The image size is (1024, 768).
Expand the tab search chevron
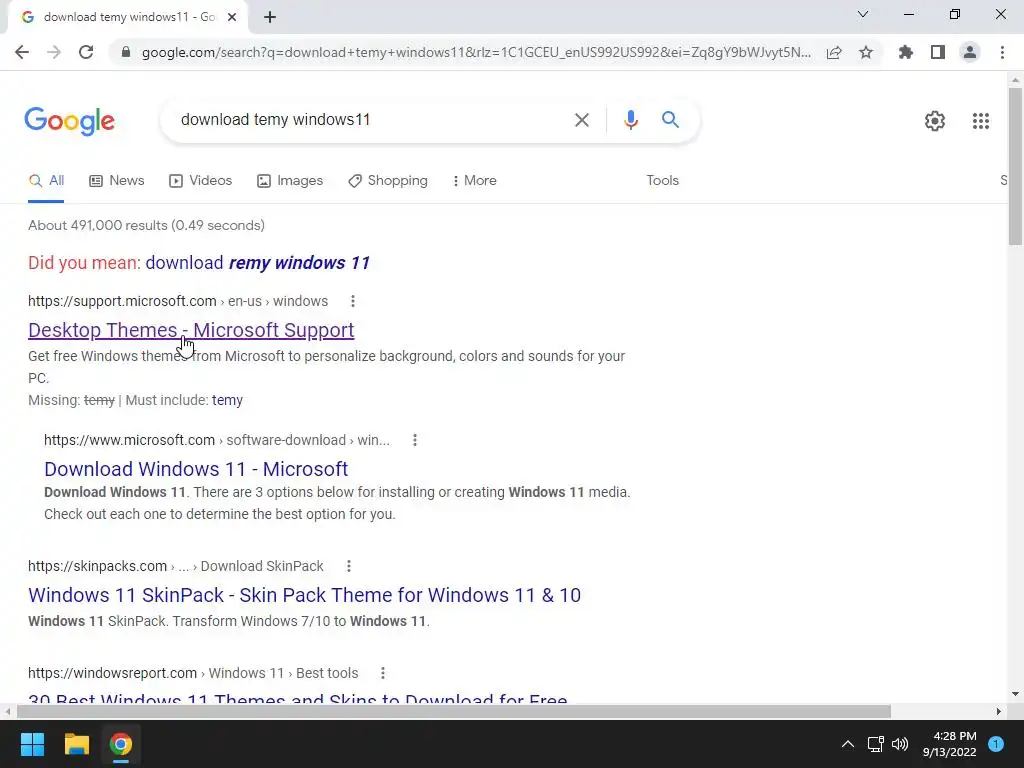point(863,14)
